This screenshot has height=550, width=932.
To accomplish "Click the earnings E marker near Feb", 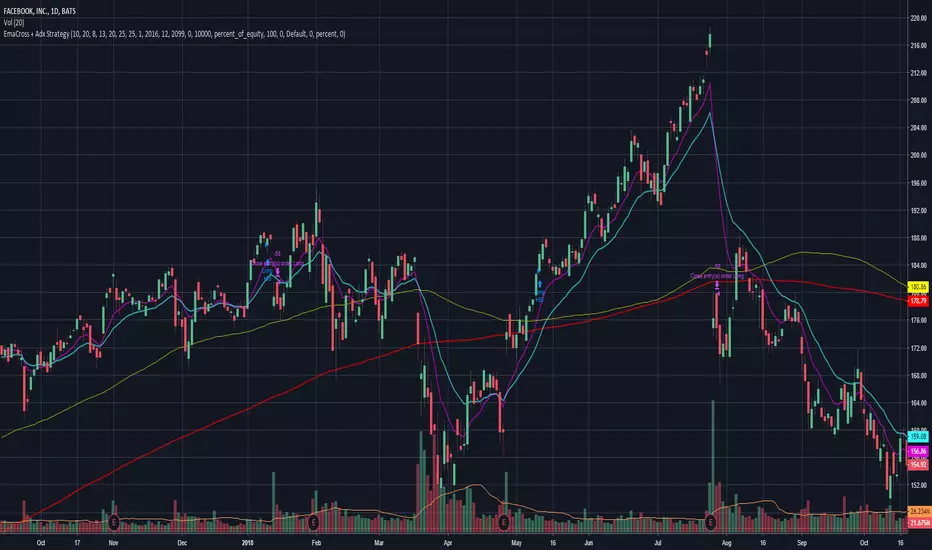I will point(313,523).
